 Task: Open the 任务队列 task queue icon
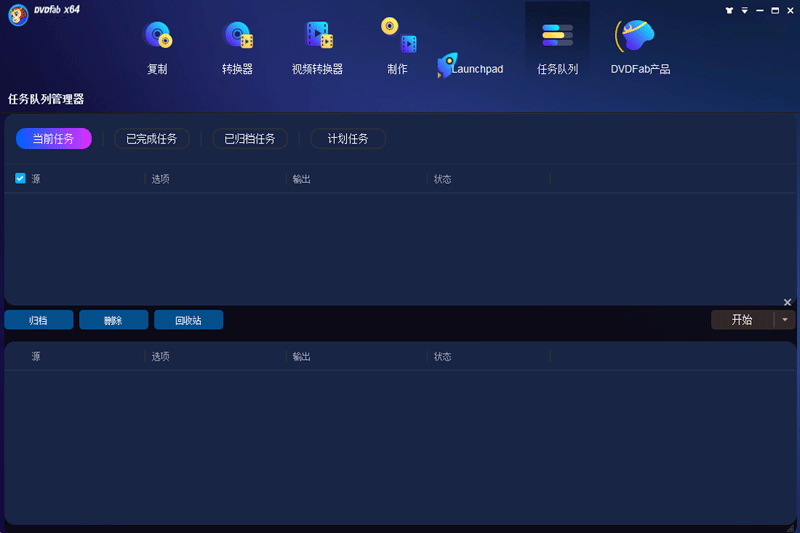[x=557, y=47]
